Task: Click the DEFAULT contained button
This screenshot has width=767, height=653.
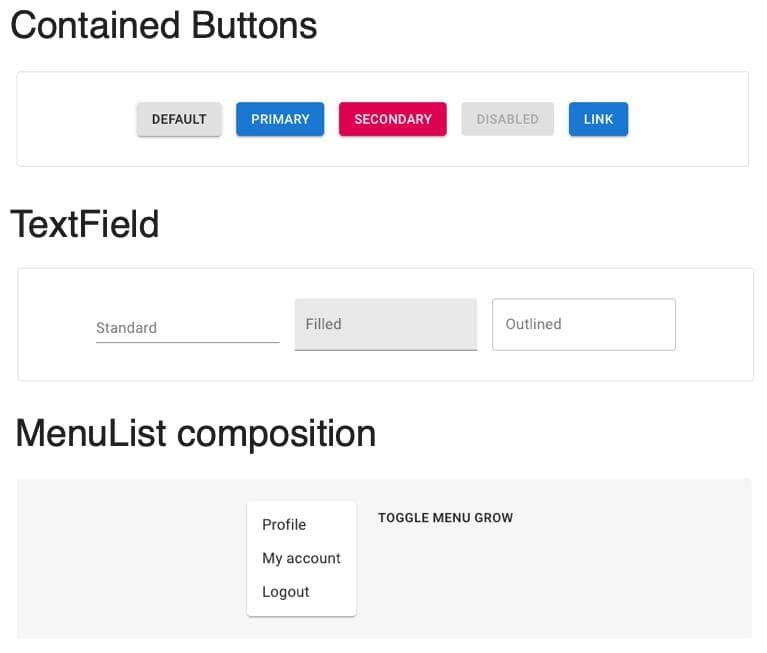Action: (179, 119)
